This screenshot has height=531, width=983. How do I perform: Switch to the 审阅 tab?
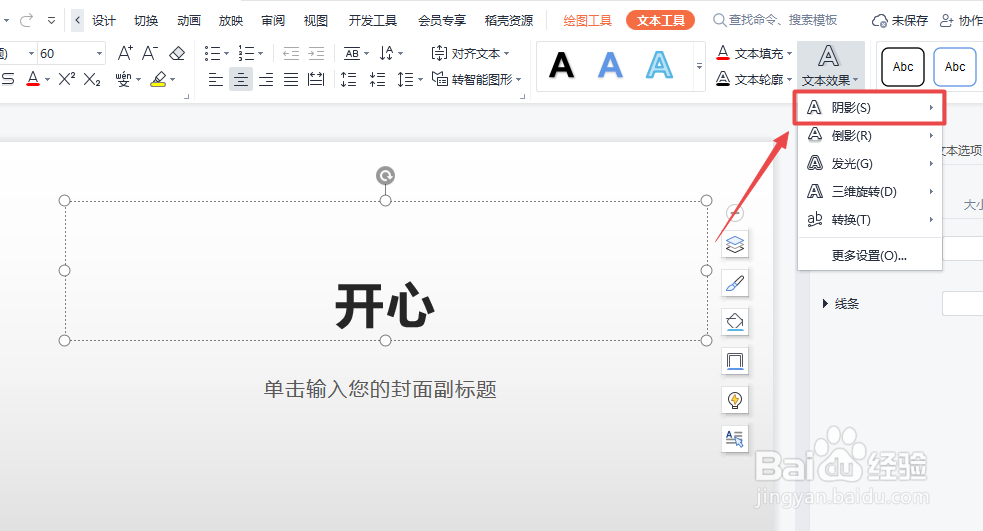(273, 21)
